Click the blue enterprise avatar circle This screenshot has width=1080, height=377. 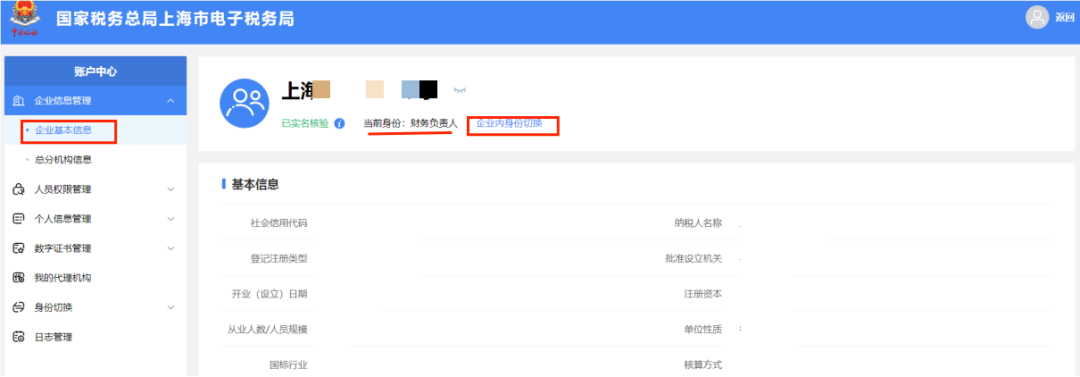click(244, 104)
